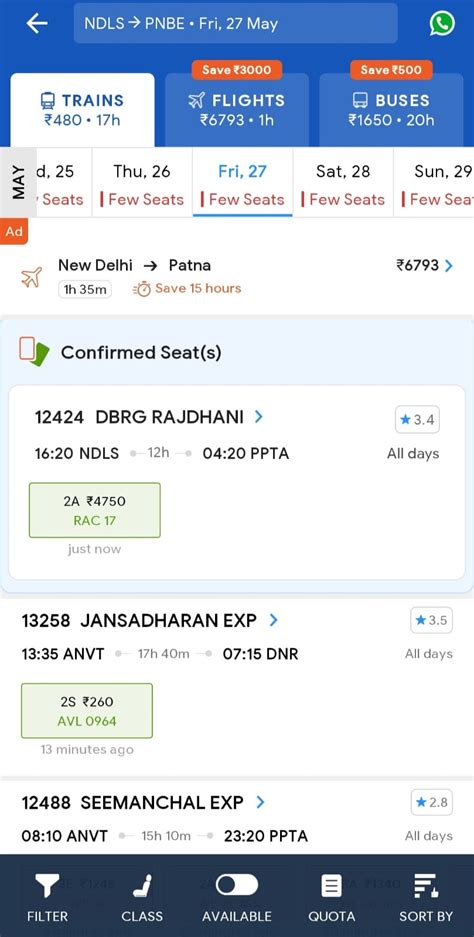Toggle the Available switch

[x=237, y=885]
